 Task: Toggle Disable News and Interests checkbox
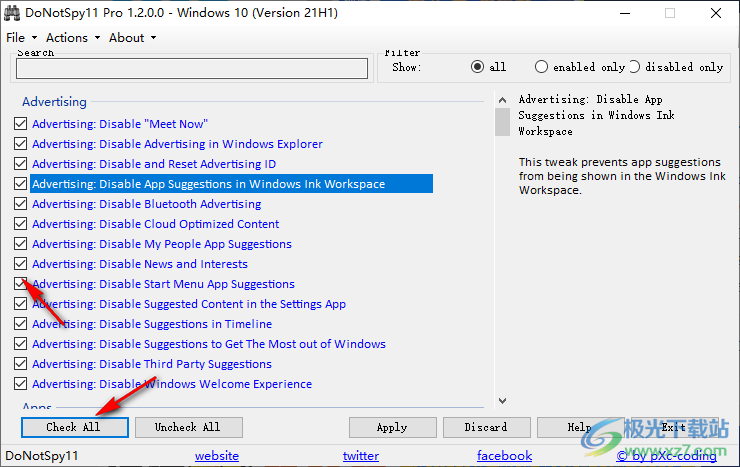tap(20, 264)
